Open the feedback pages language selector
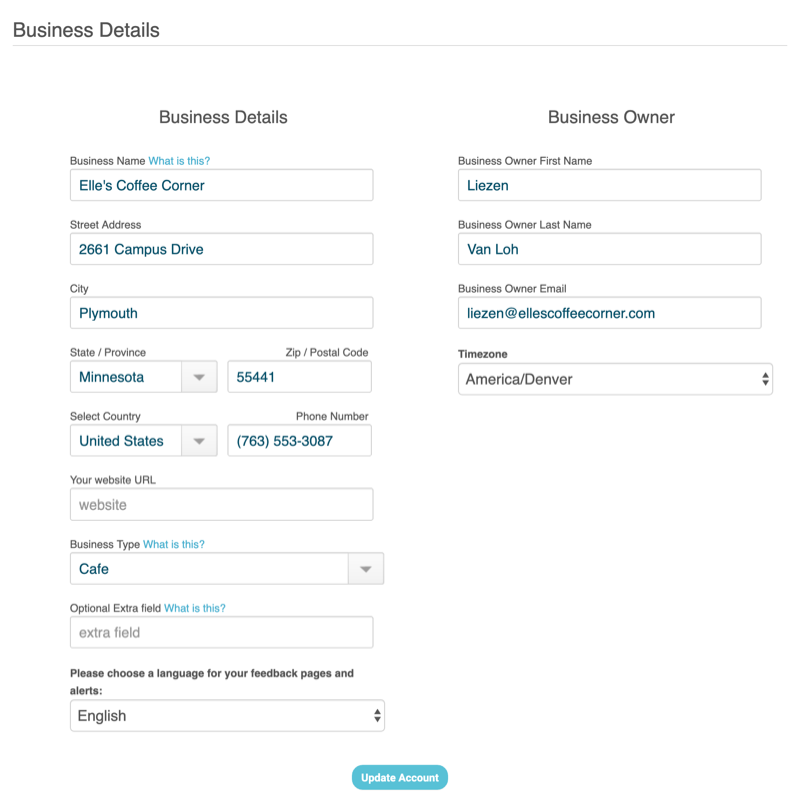This screenshot has width=800, height=805. pos(227,716)
